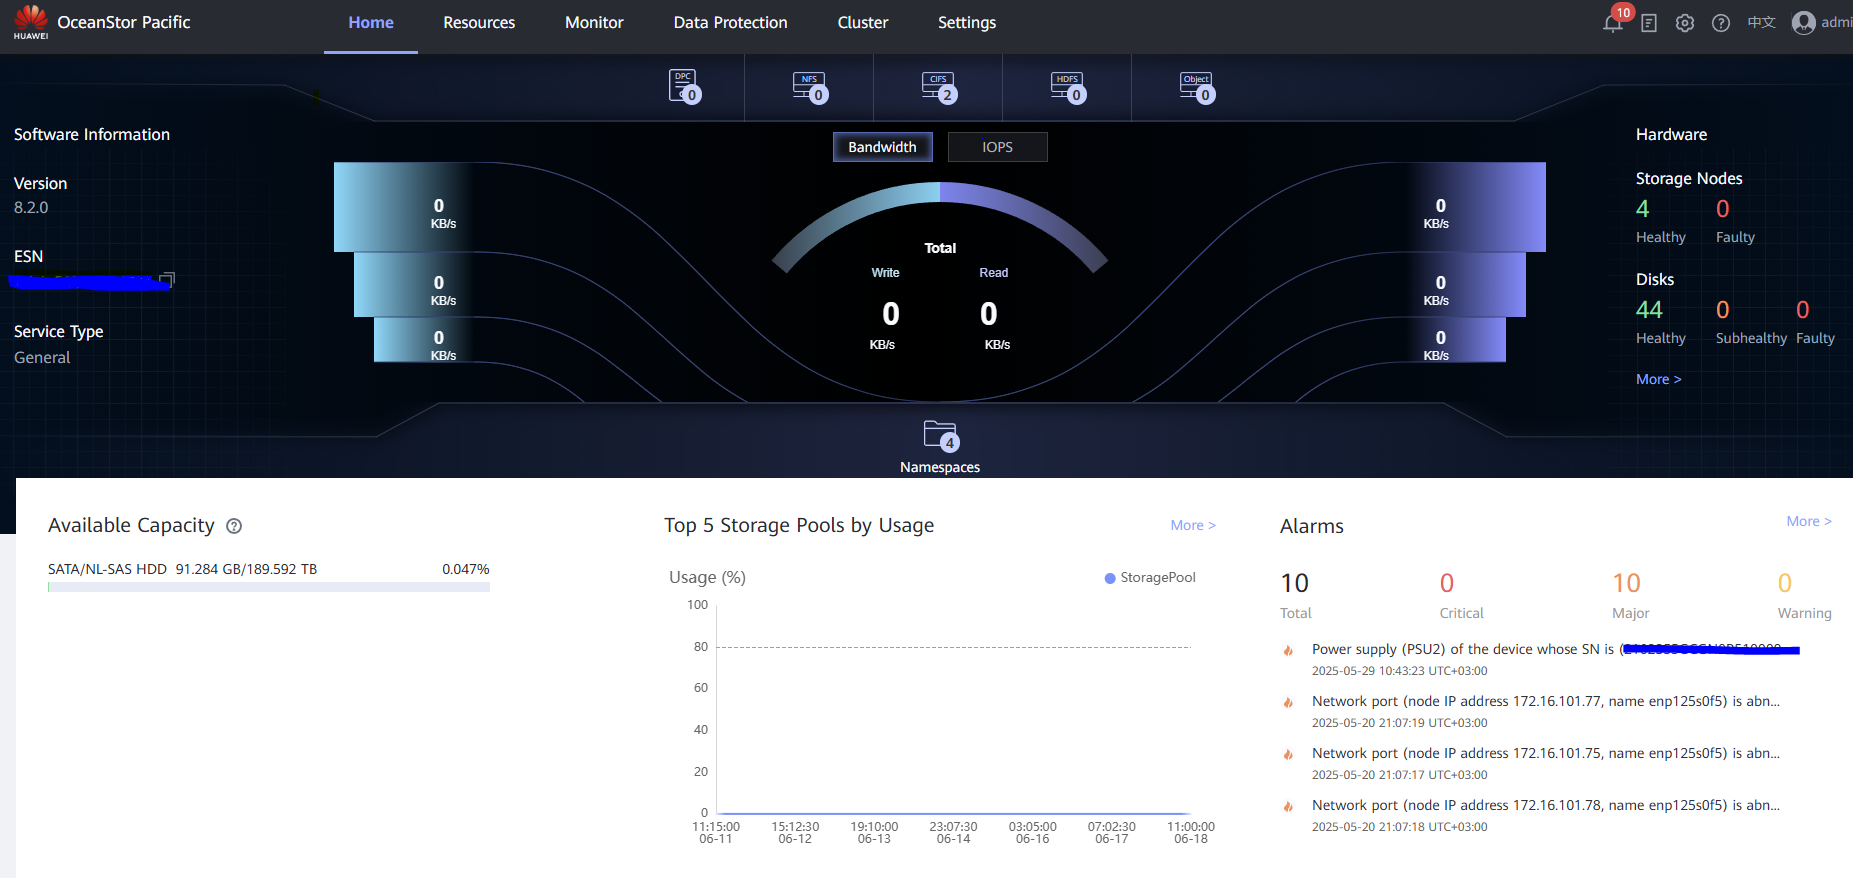Click the Total bandwidth gauge arc
The image size is (1853, 878).
940,194
